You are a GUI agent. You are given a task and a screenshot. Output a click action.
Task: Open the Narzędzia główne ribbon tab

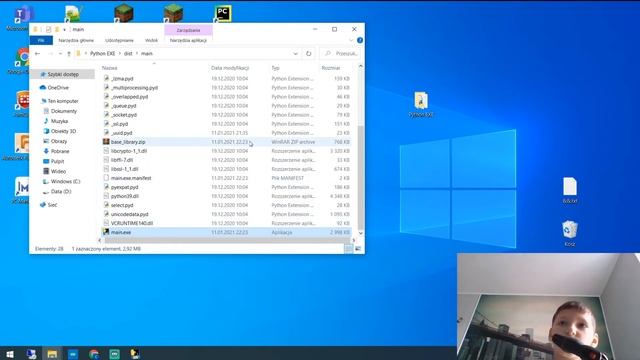(76, 40)
